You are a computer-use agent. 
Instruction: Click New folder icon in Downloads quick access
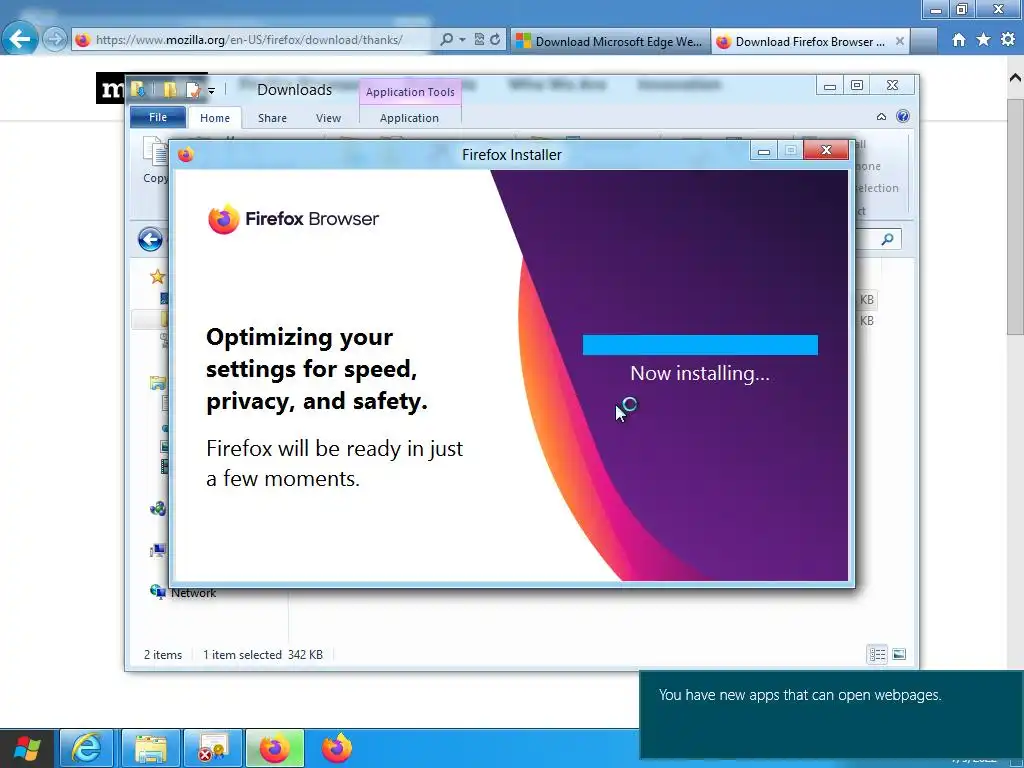coord(170,89)
